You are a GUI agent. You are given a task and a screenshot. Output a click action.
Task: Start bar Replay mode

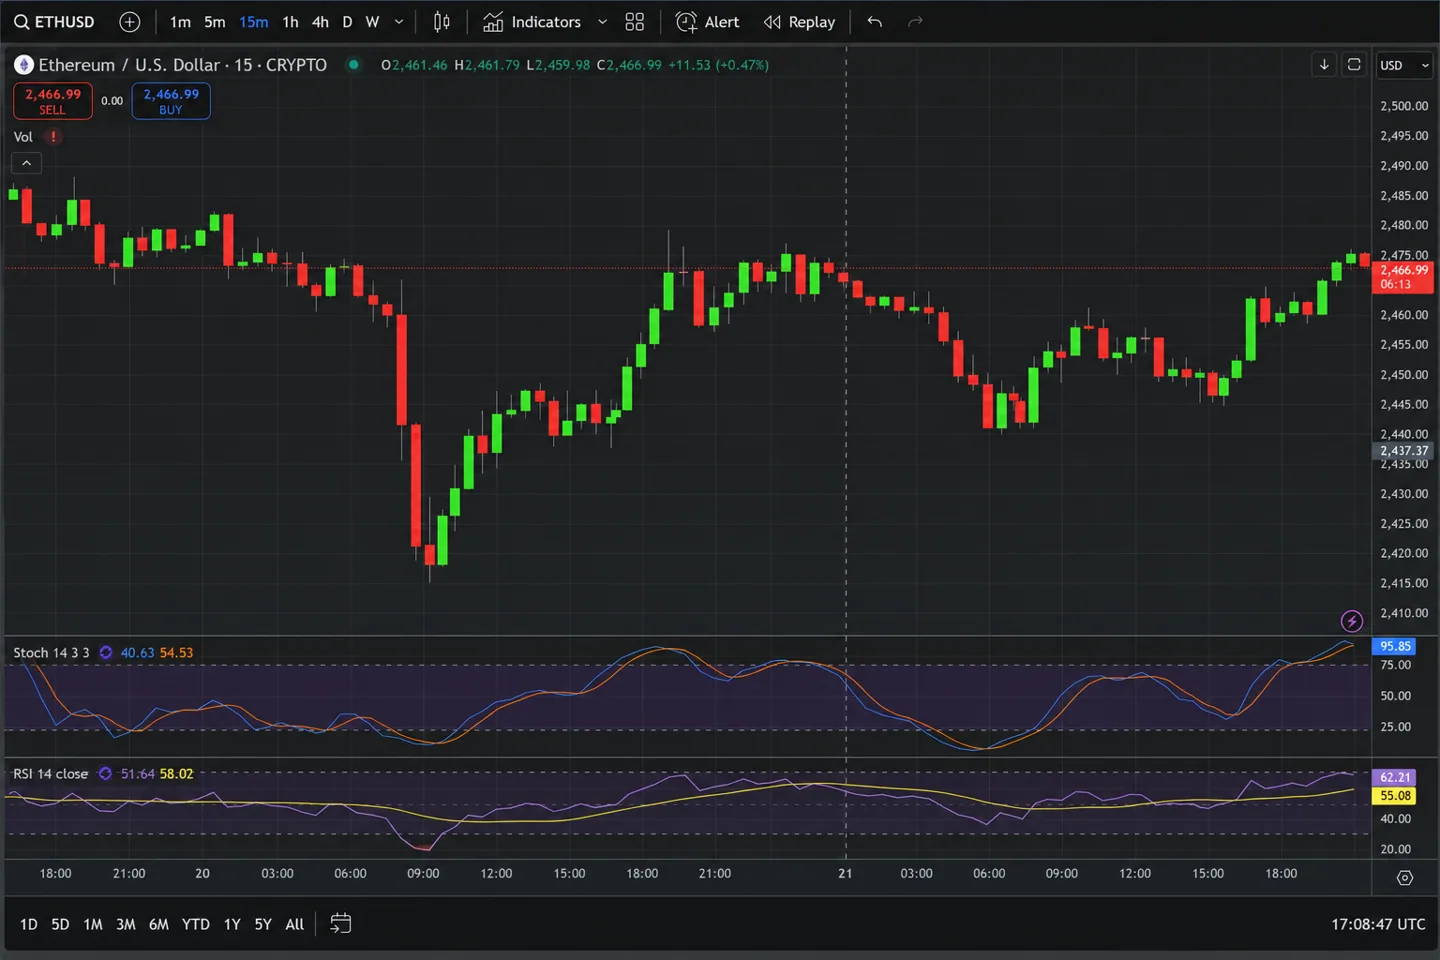(799, 22)
